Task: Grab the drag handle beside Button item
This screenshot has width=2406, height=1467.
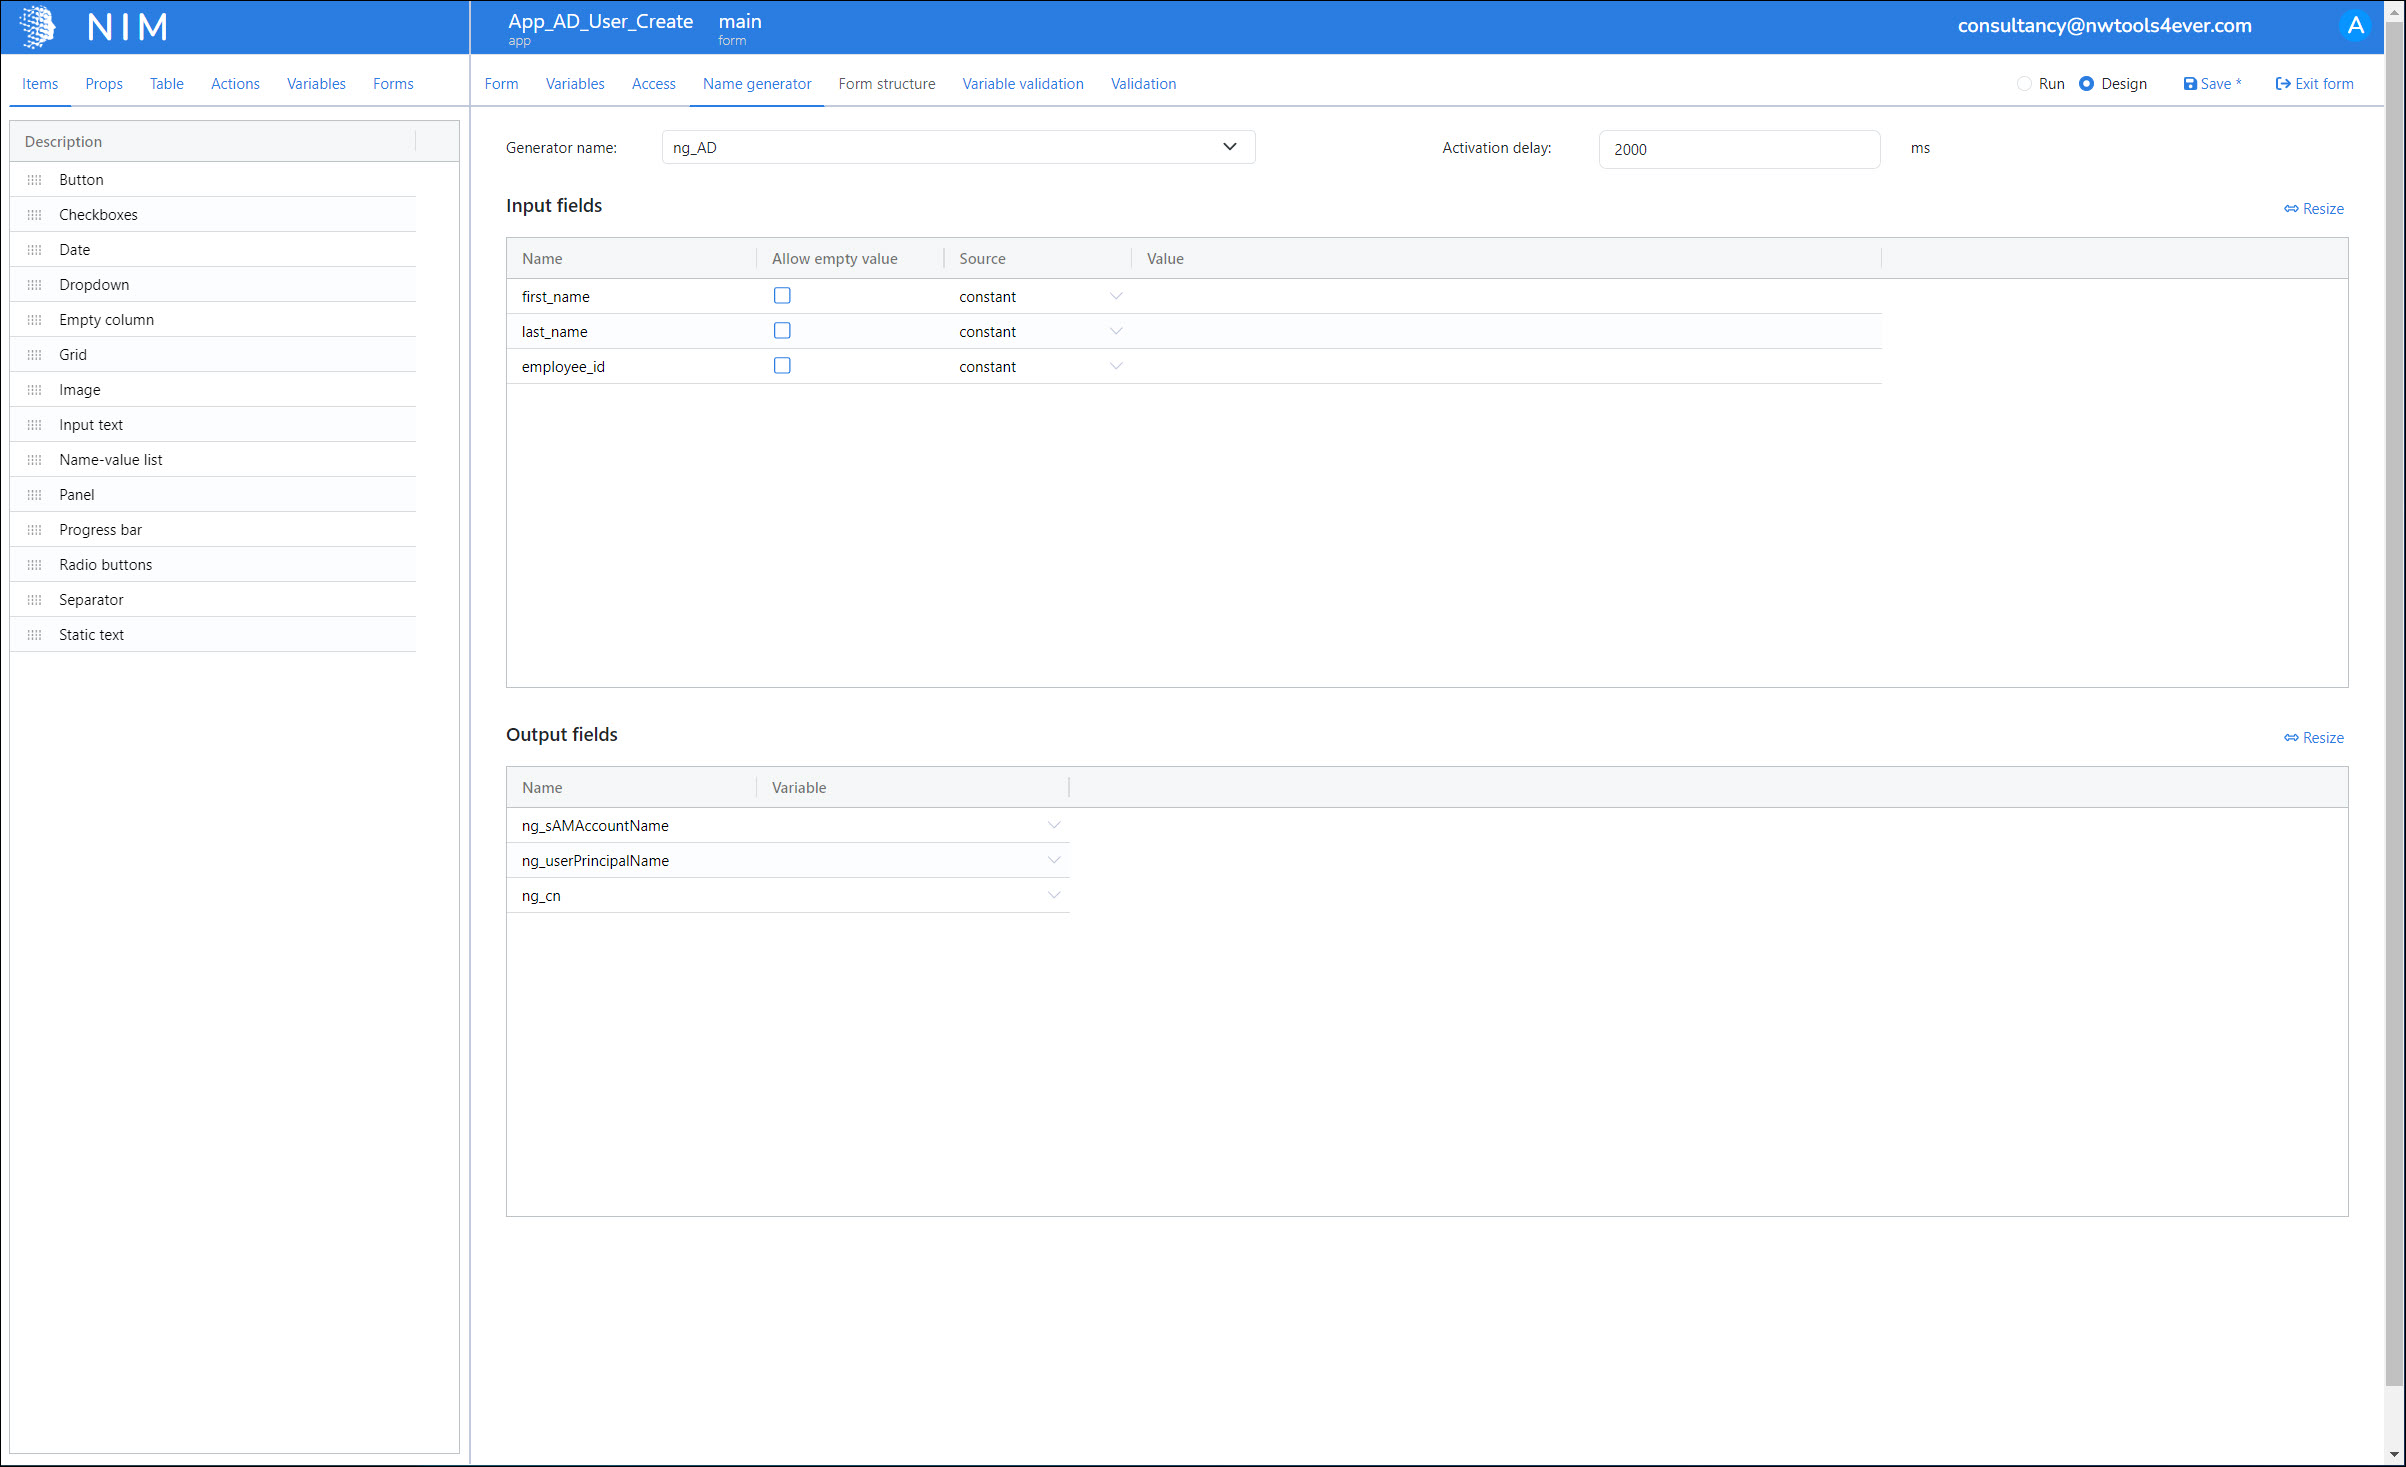Action: tap(35, 180)
